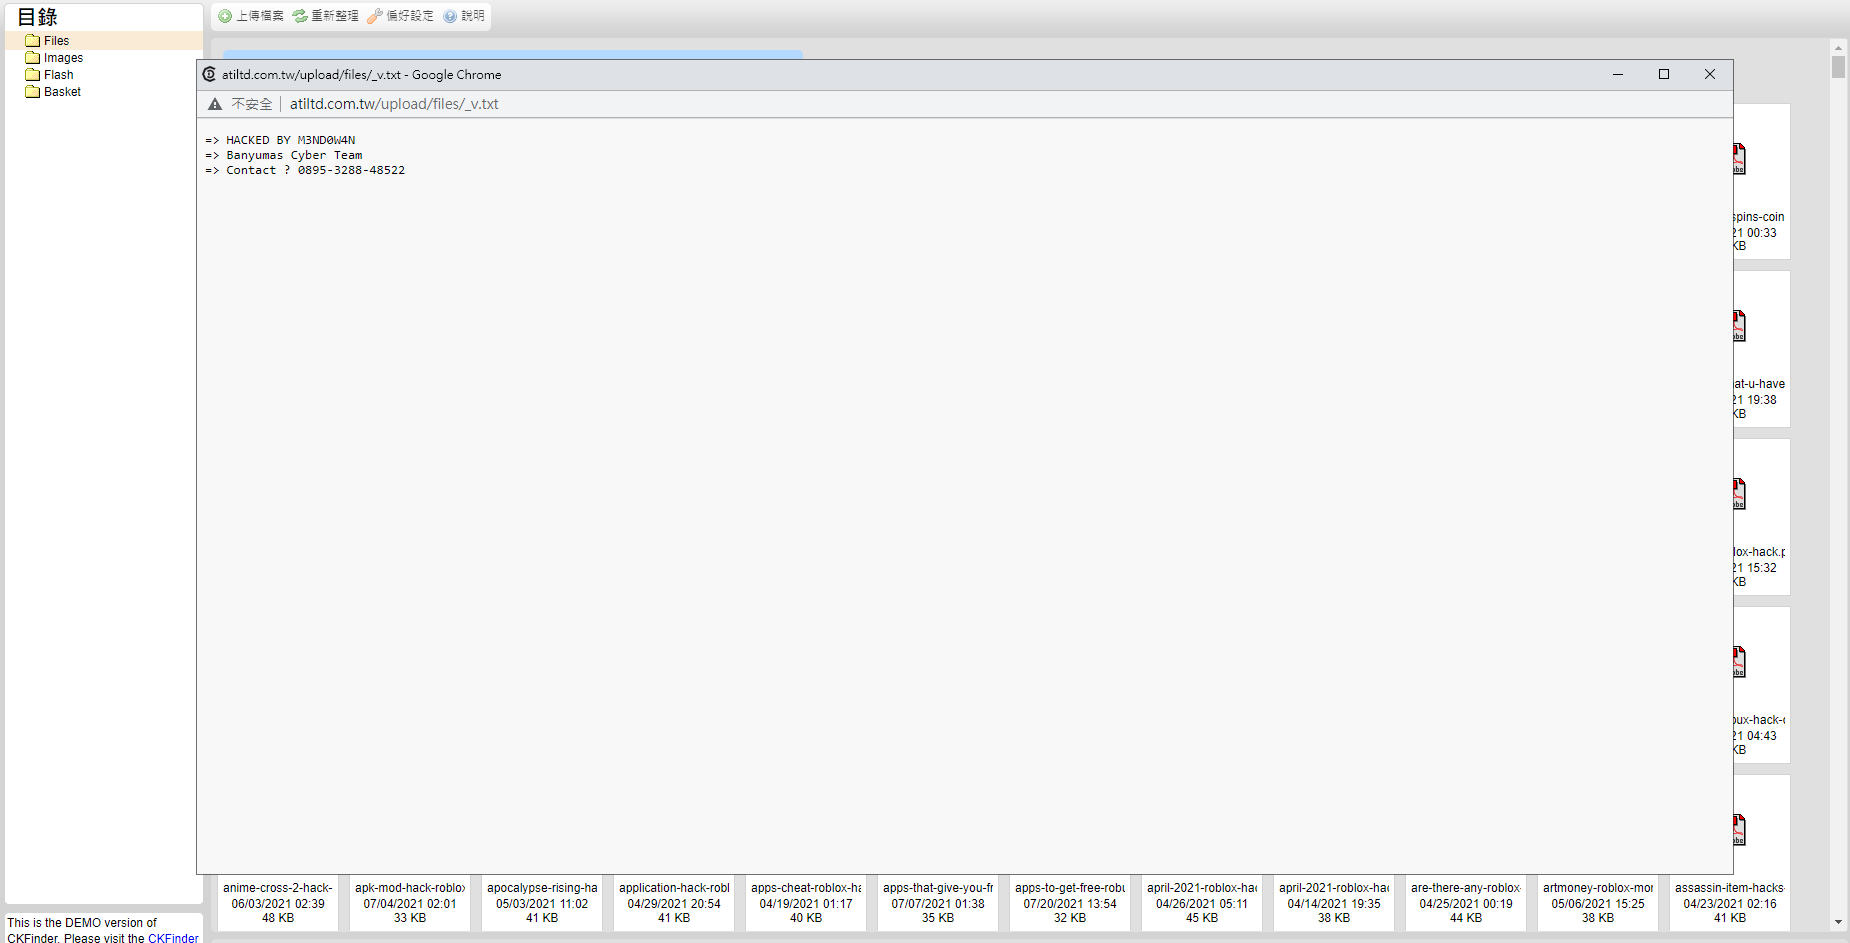Click the scrollbar down arrow of file pane
The width and height of the screenshot is (1850, 943).
coord(1838,922)
